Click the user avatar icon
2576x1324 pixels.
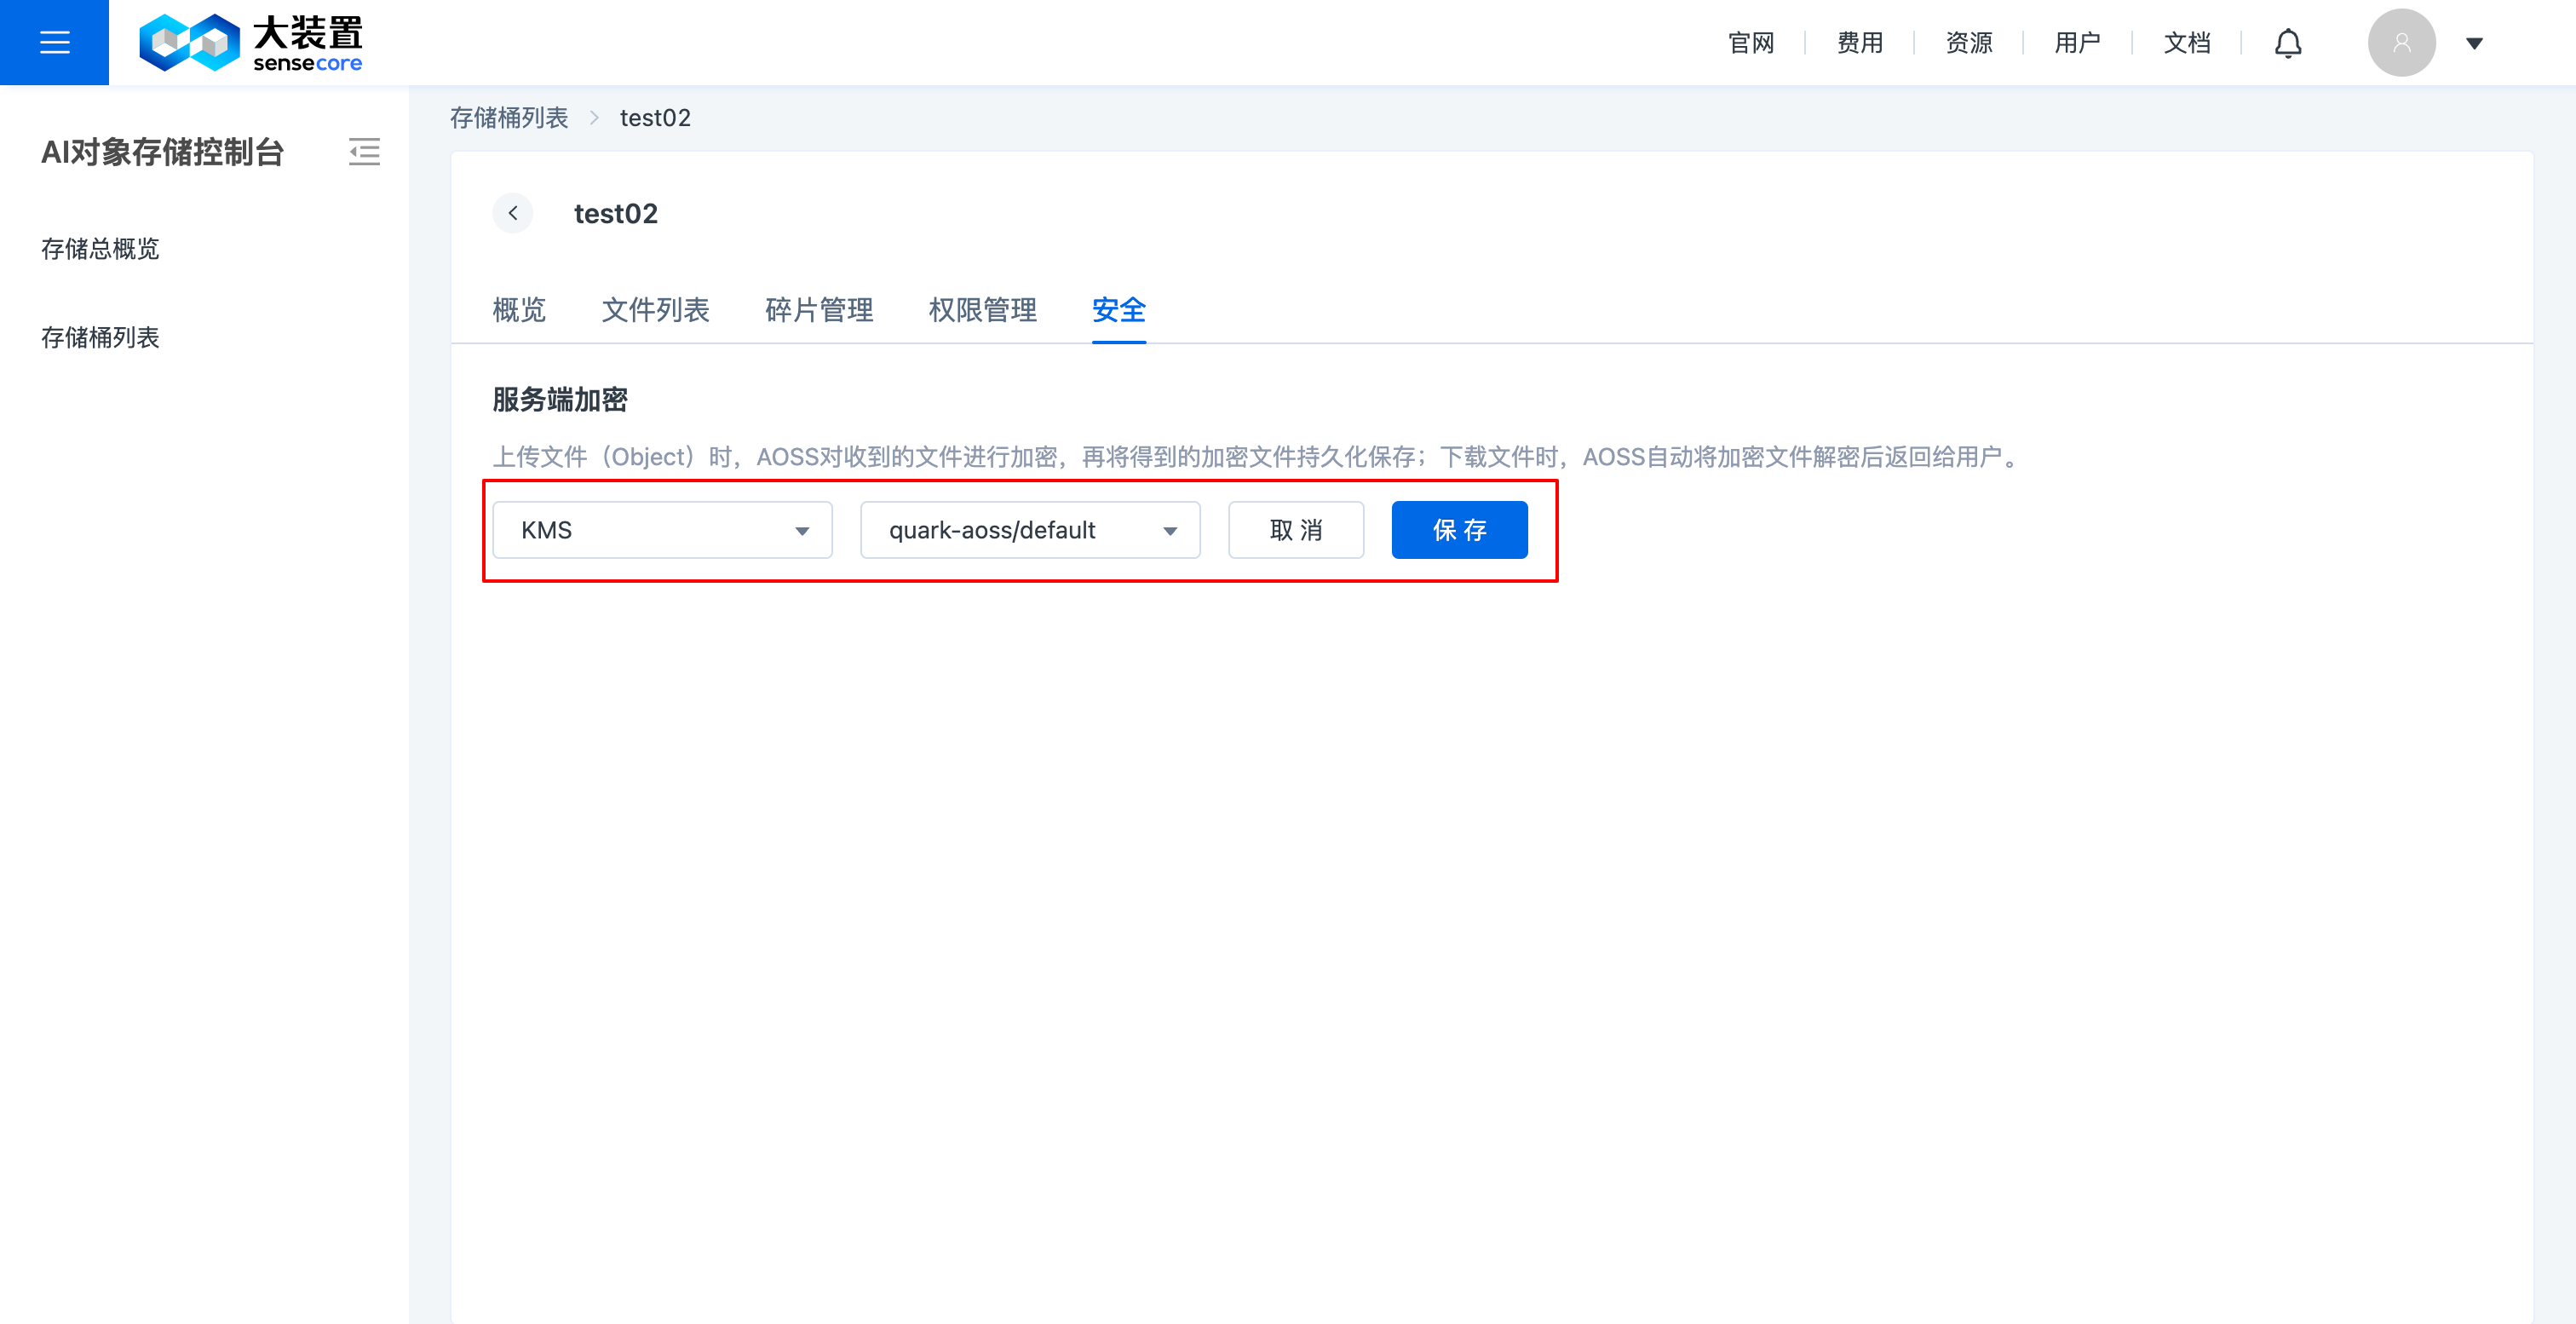click(2402, 42)
